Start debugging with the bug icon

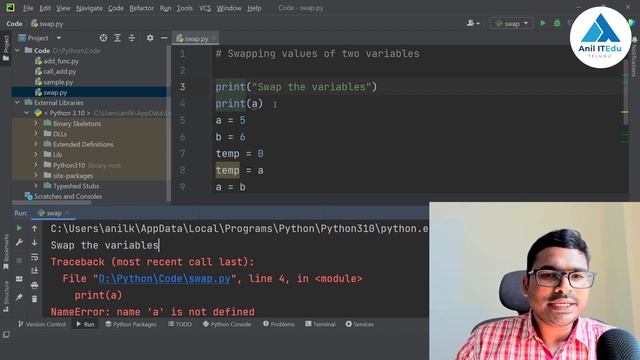click(x=557, y=23)
